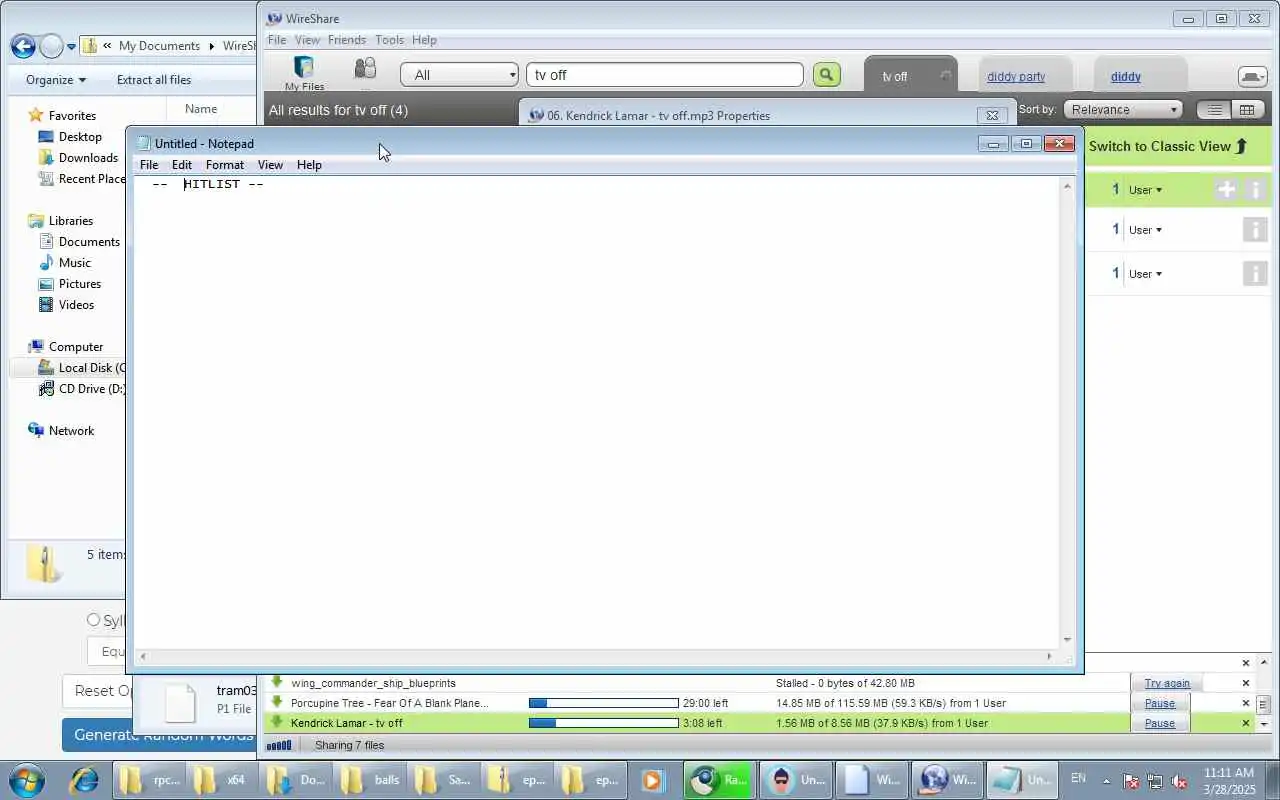Click the Porcupine Tree download progress bar
The width and height of the screenshot is (1280, 800).
click(x=603, y=703)
